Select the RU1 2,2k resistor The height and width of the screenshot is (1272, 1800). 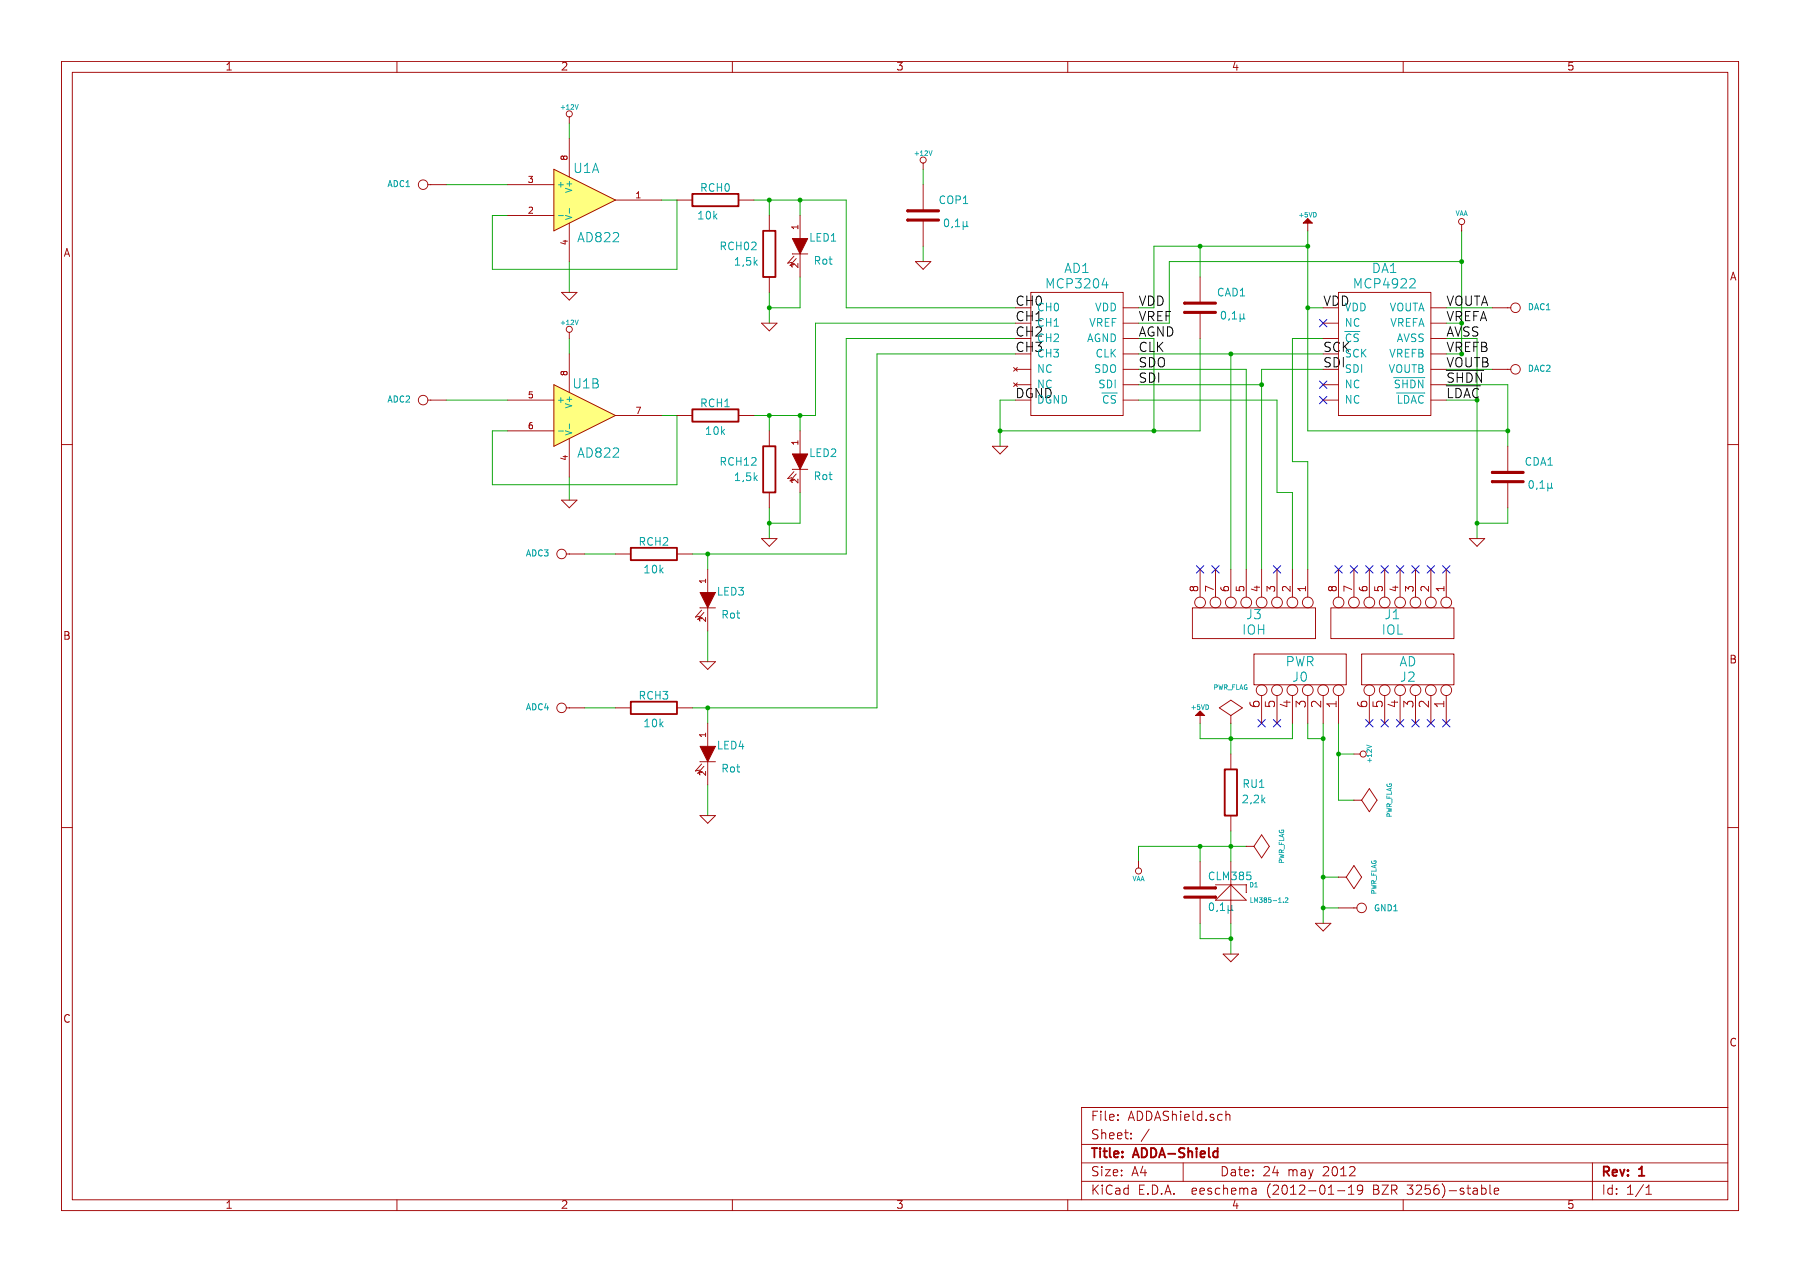click(x=1230, y=792)
